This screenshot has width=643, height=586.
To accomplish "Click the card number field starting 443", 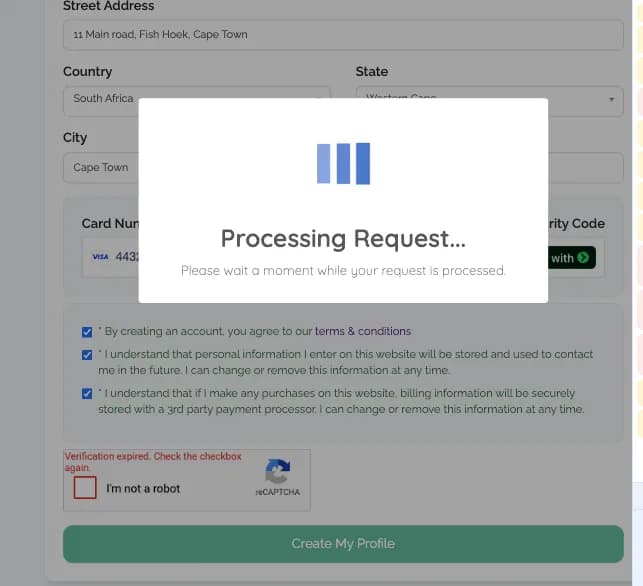I will pyautogui.click(x=111, y=258).
